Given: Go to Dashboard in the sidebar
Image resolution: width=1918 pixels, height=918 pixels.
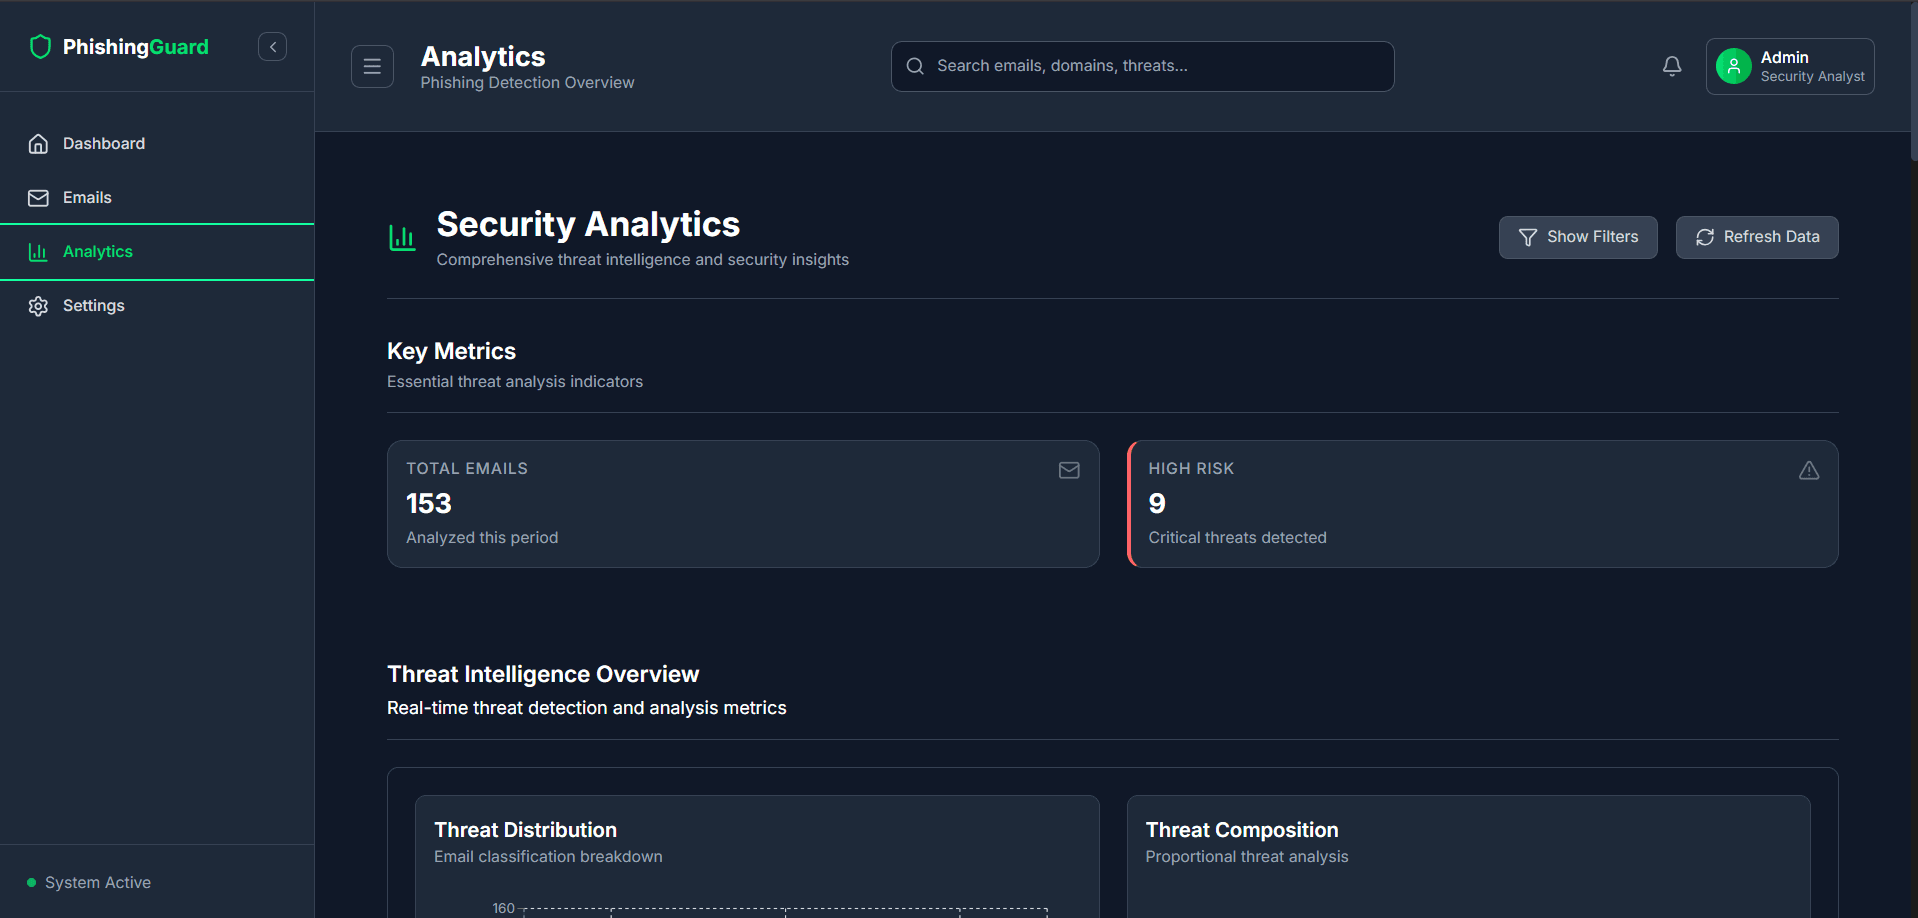Looking at the screenshot, I should (x=104, y=144).
